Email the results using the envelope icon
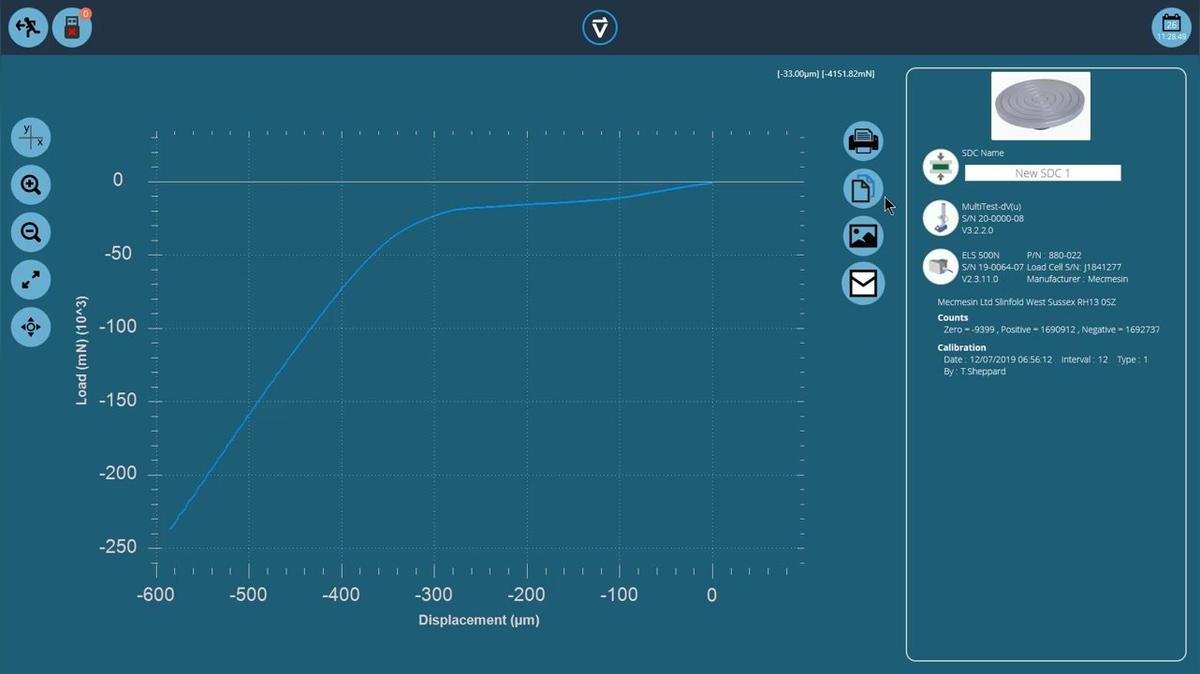The width and height of the screenshot is (1200, 674). click(863, 284)
